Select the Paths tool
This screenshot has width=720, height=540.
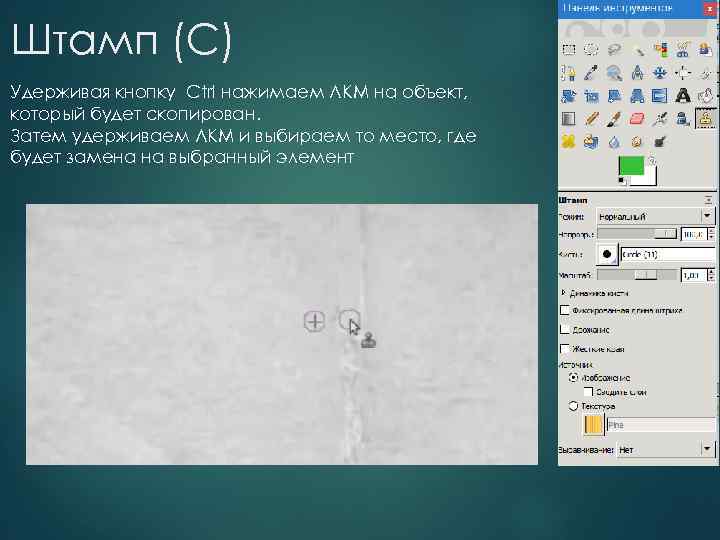(568, 73)
